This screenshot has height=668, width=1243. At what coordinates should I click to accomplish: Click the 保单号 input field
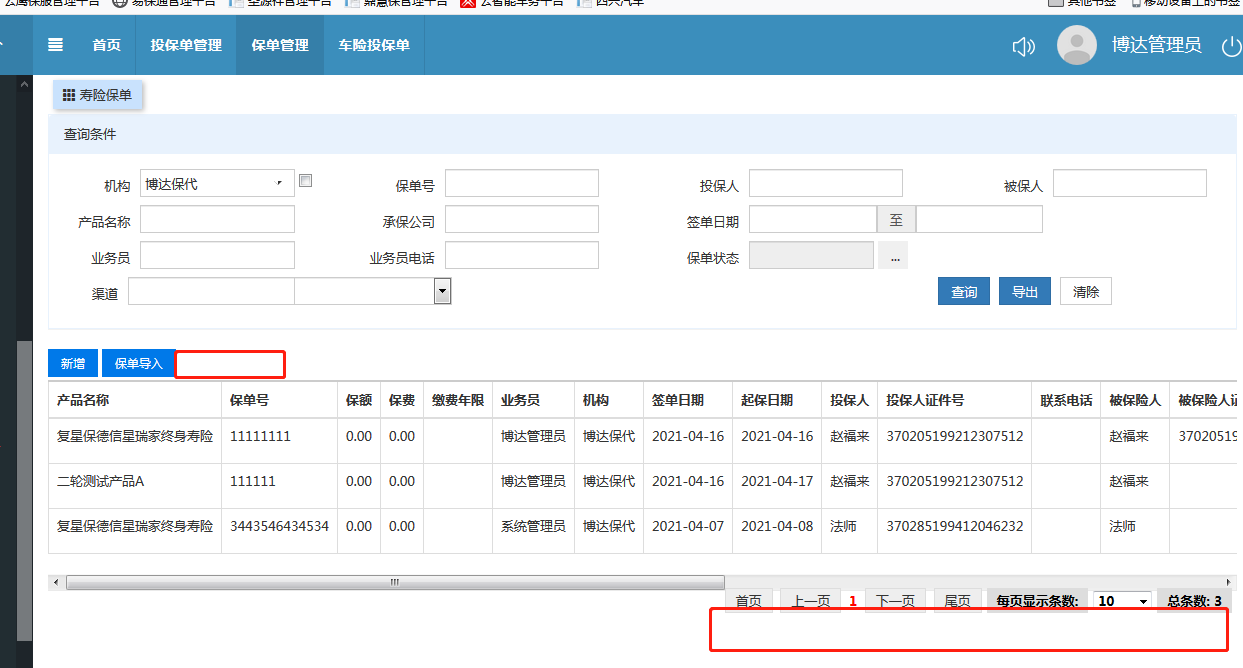522,183
